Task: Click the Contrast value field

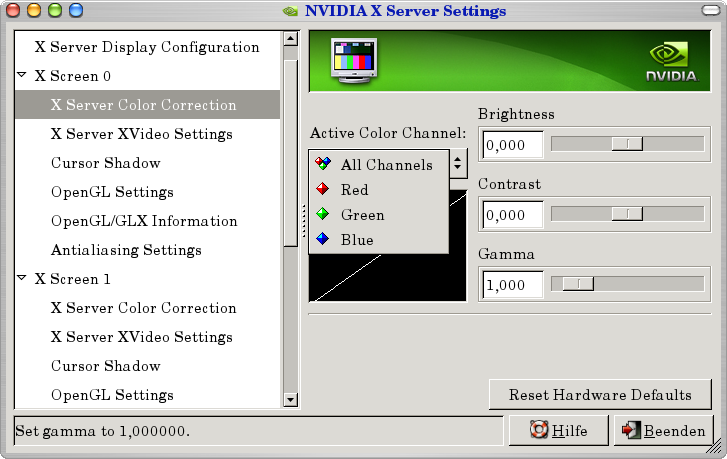Action: click(x=513, y=215)
